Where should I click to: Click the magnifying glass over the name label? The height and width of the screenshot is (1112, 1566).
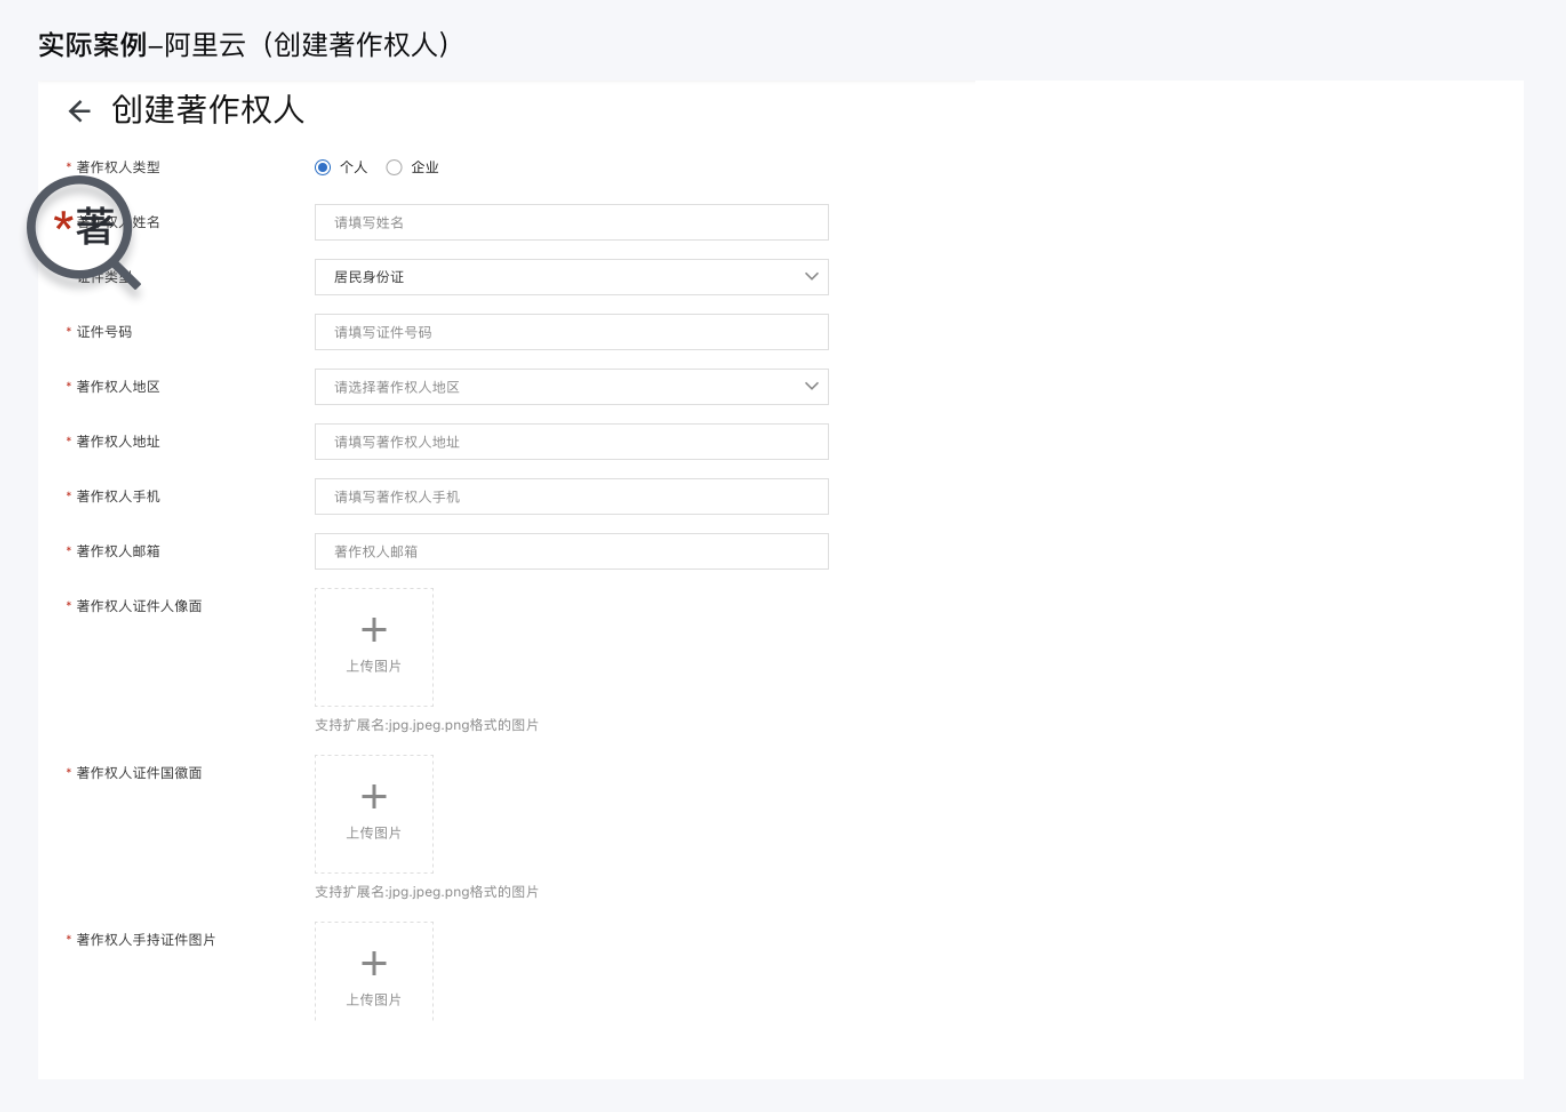[80, 229]
